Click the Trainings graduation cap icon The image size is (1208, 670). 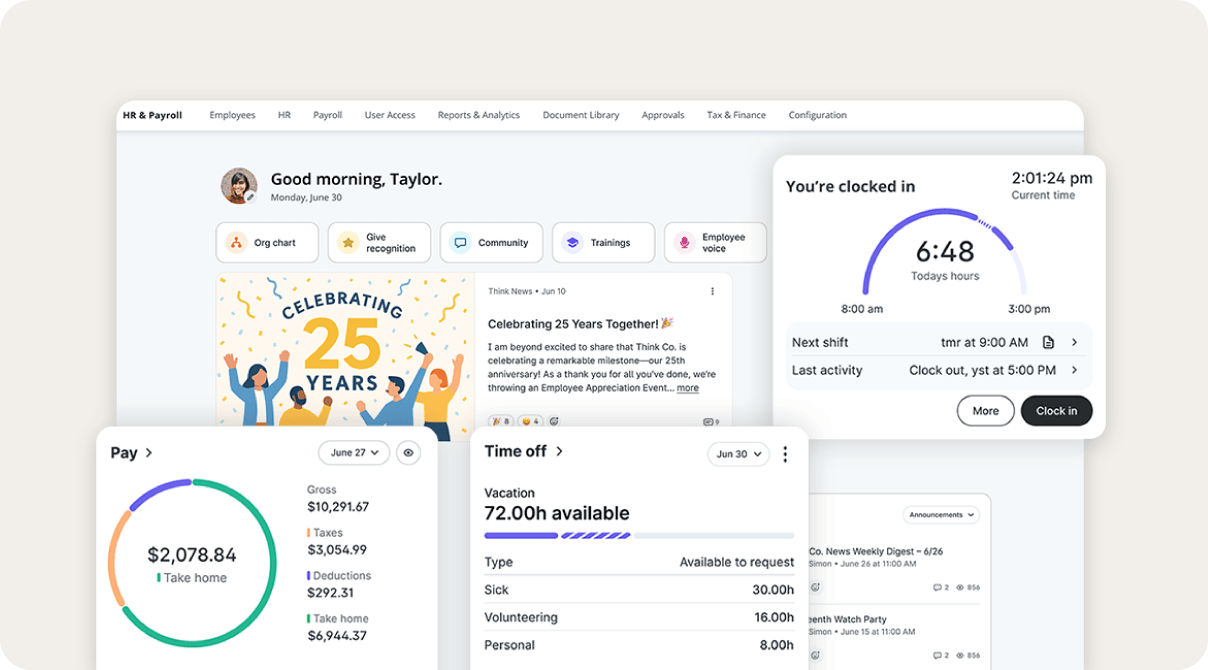point(572,243)
